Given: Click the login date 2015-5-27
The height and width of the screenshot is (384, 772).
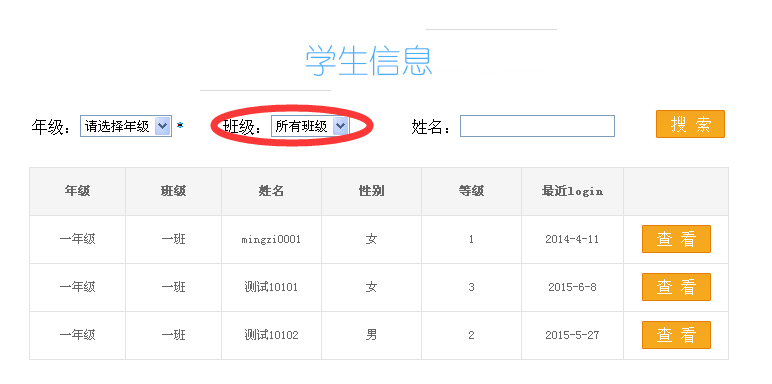Looking at the screenshot, I should click(x=572, y=335).
